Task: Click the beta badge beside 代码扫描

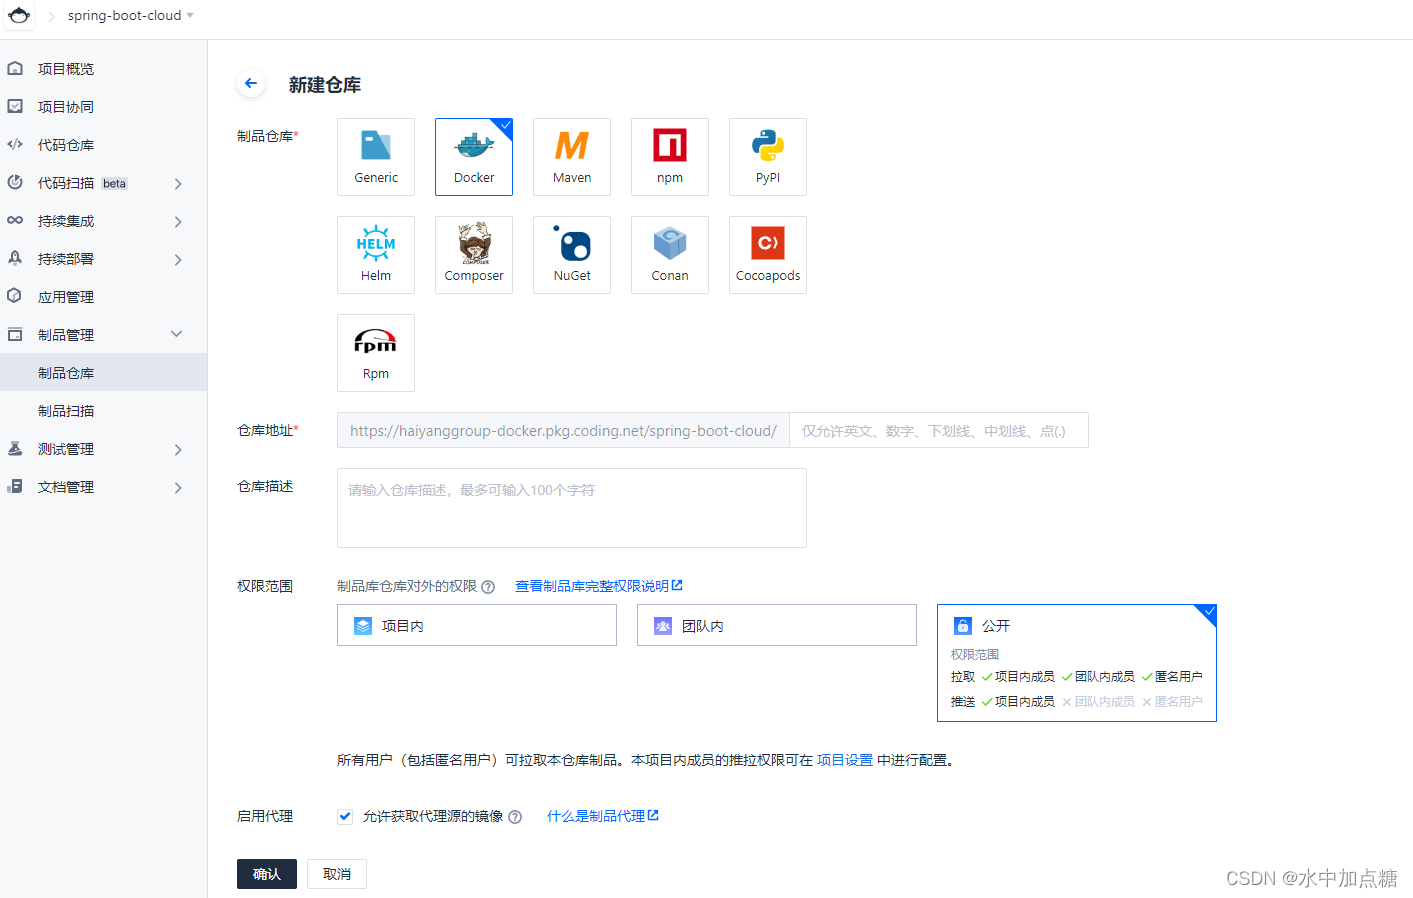Action: [x=115, y=183]
